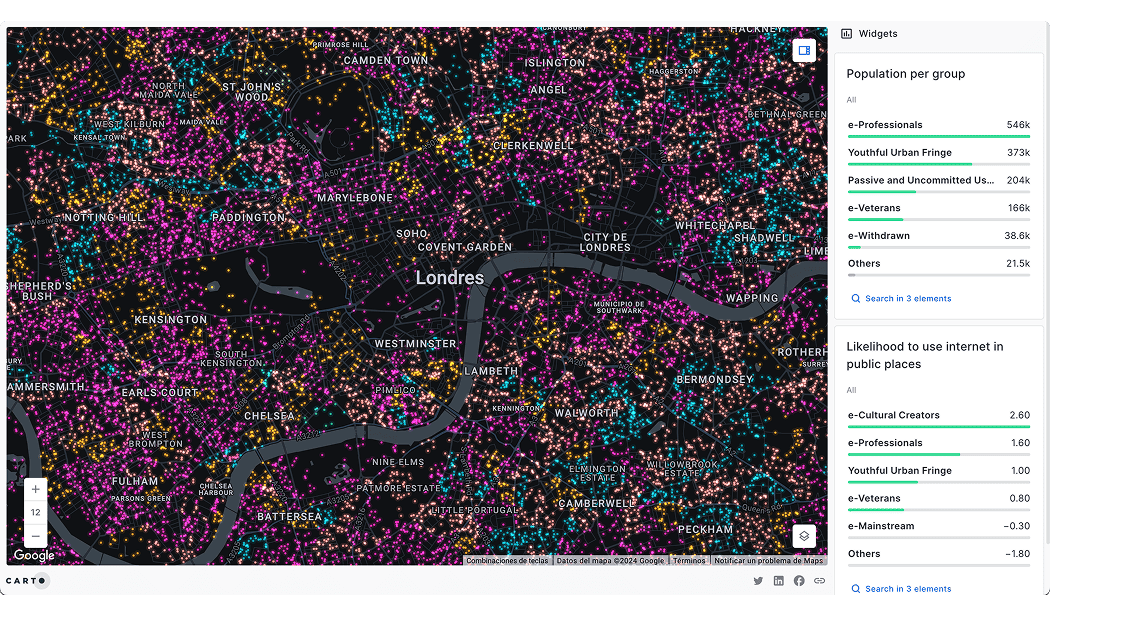
Task: Click Notificar un problema de Maps
Action: [x=768, y=561]
